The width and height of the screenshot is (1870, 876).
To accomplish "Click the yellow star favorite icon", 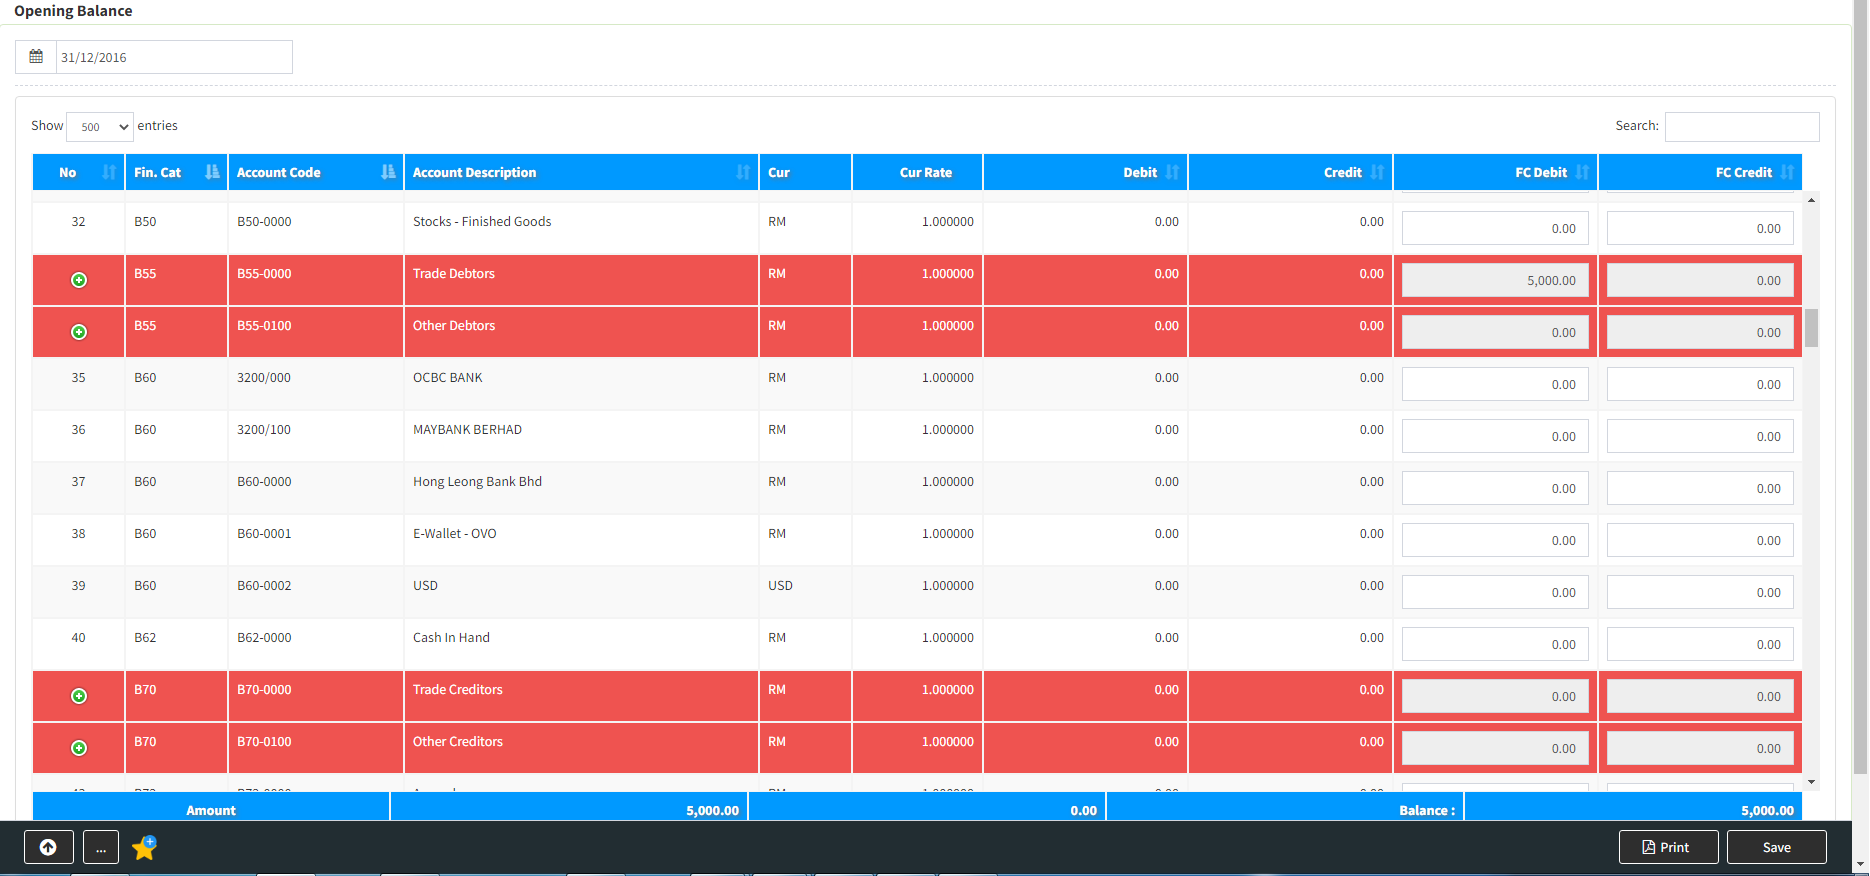I will (145, 847).
